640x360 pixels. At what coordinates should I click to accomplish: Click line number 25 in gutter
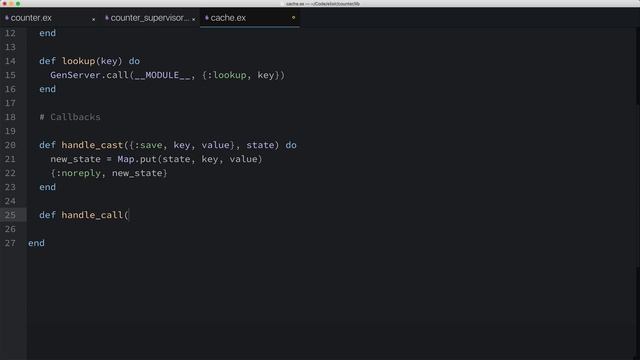[10, 215]
